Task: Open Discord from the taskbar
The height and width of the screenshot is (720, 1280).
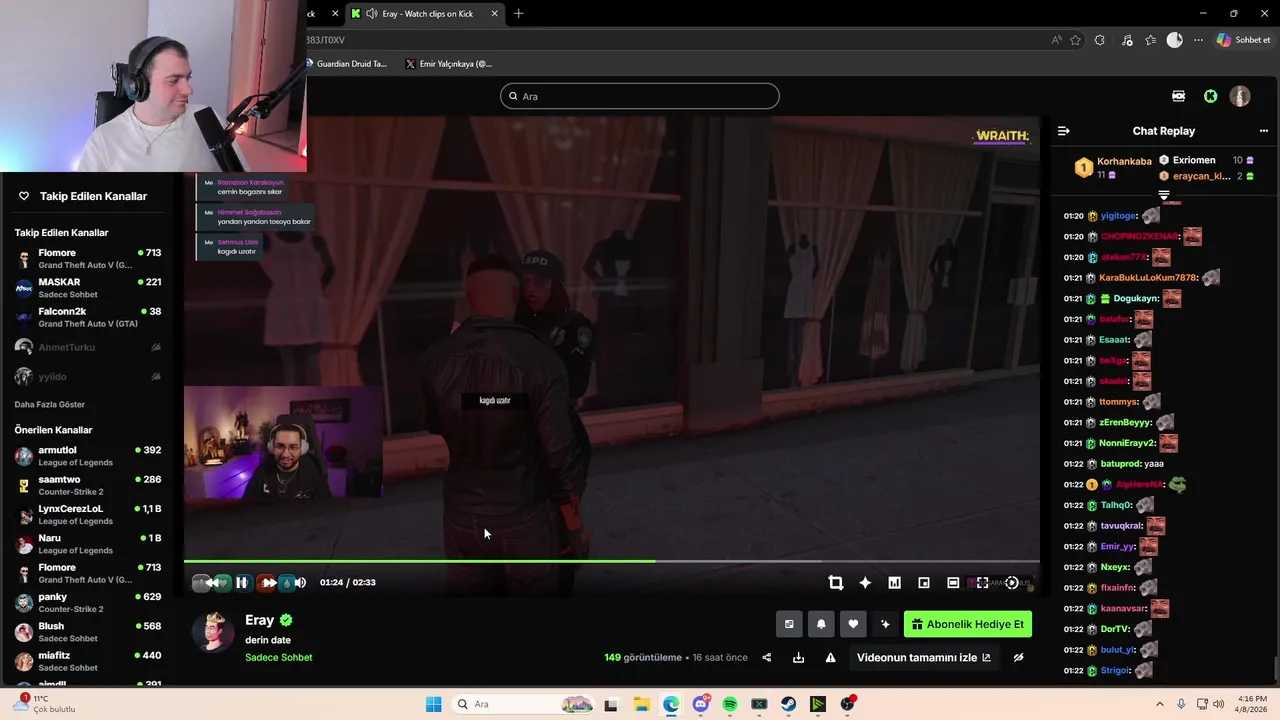Action: pyautogui.click(x=701, y=704)
